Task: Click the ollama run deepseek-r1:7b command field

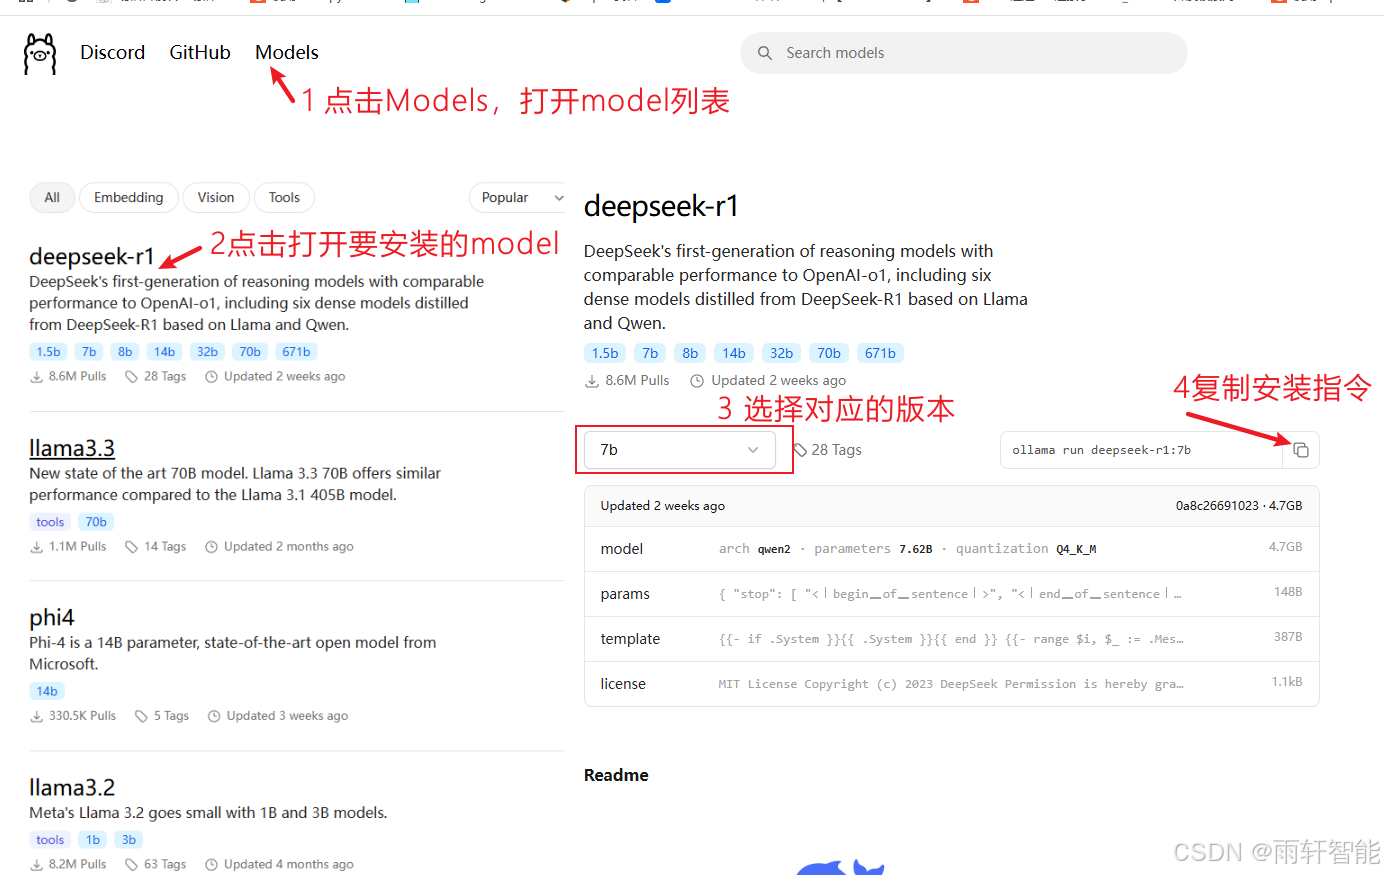Action: [x=1141, y=450]
